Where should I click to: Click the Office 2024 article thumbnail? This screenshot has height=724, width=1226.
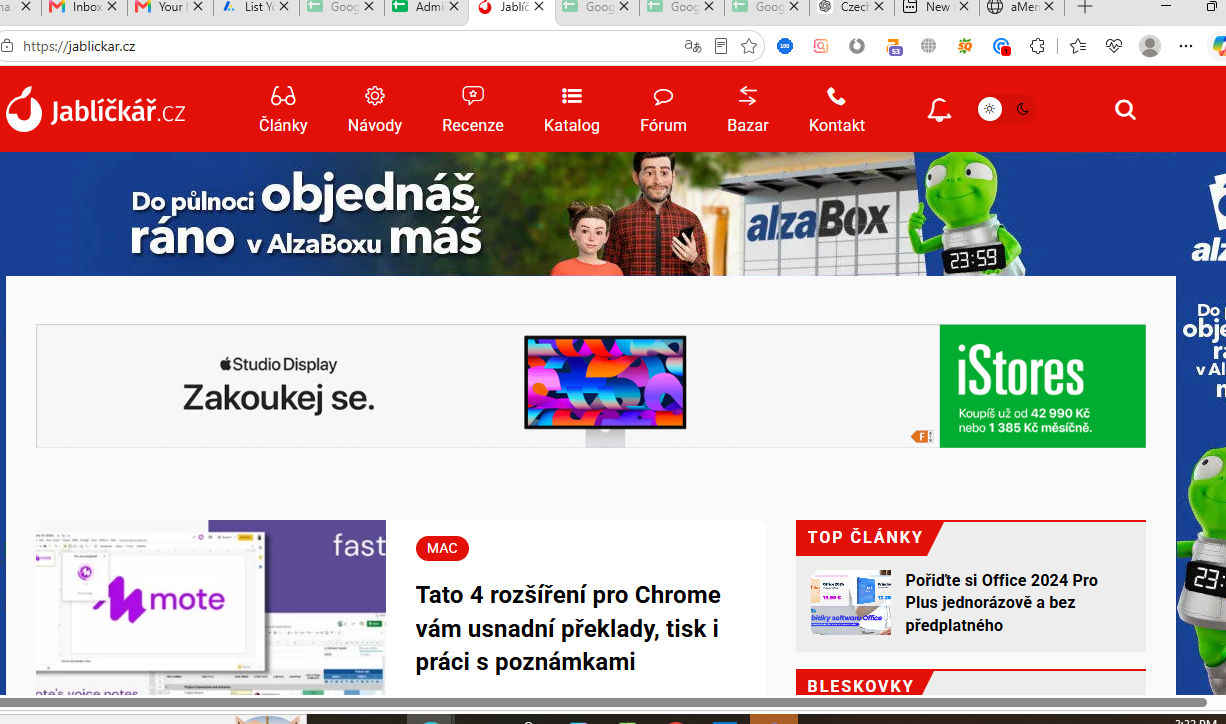(851, 603)
